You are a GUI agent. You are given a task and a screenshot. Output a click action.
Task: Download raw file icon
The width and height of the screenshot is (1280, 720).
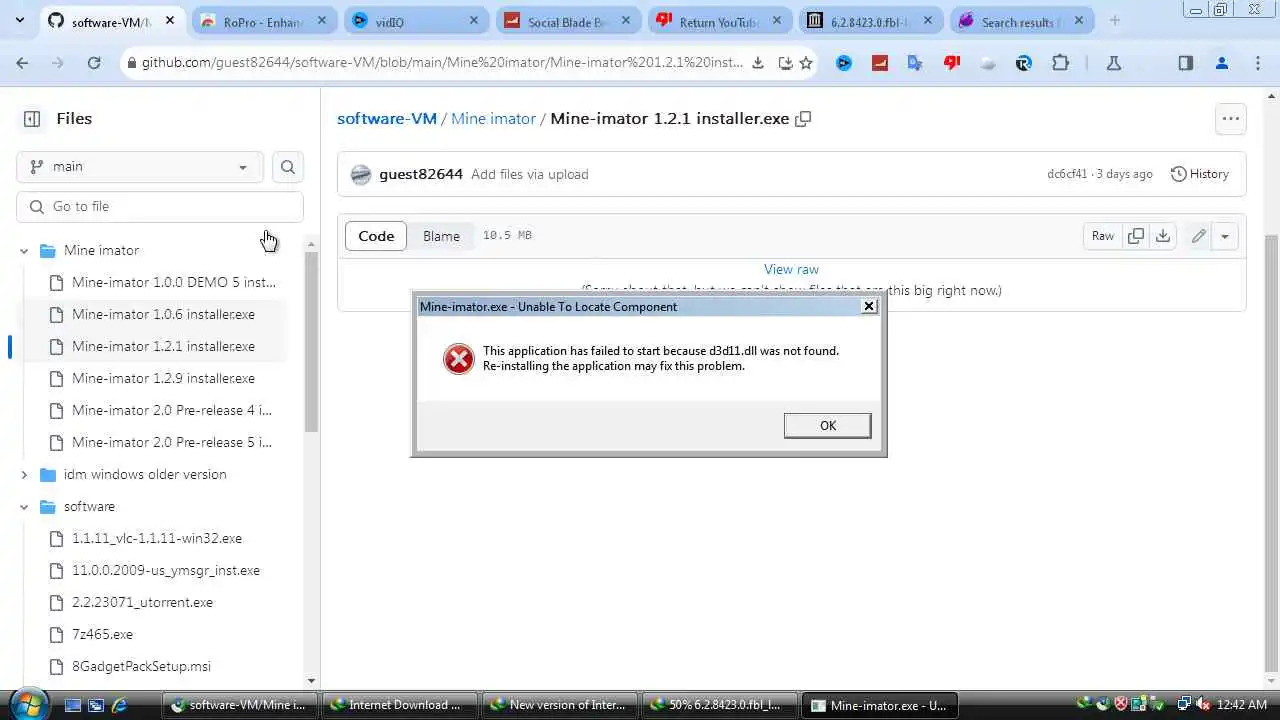(1163, 236)
